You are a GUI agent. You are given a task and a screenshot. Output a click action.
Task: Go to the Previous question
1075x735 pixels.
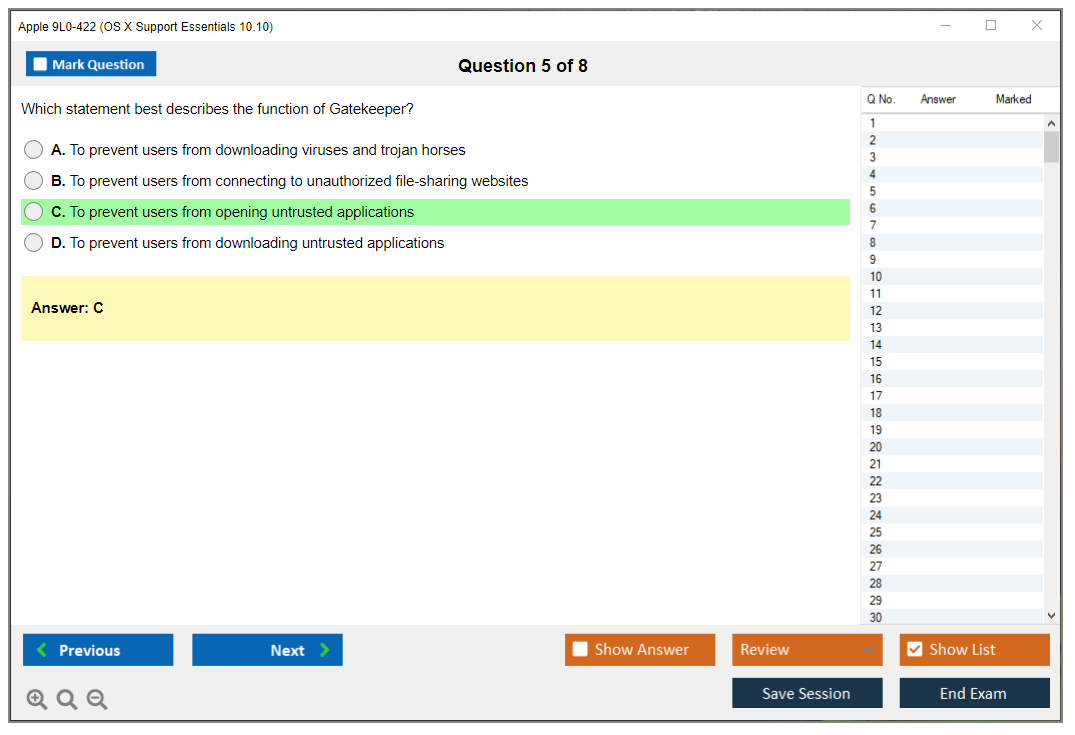pyautogui.click(x=98, y=650)
